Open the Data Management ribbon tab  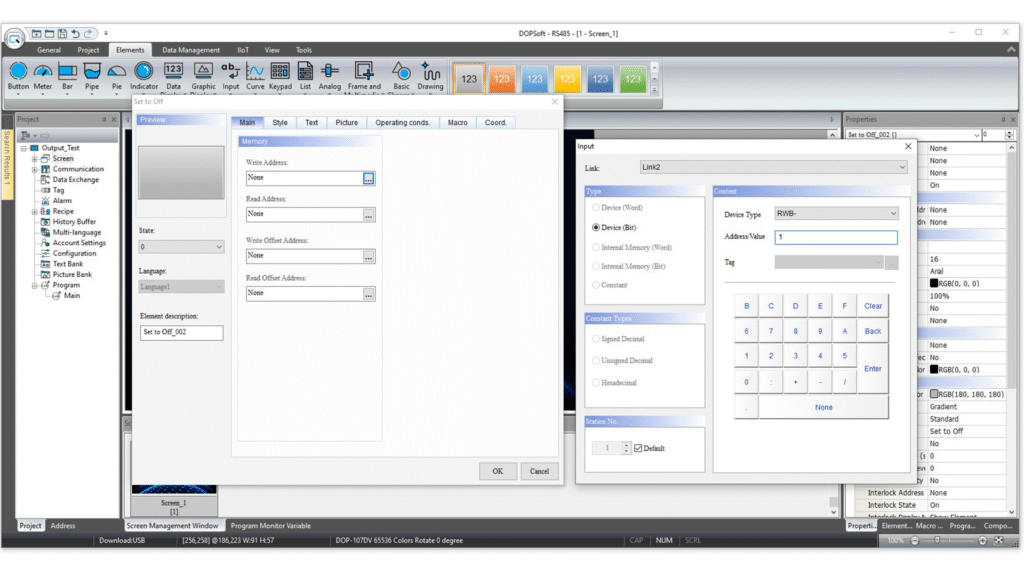(x=191, y=50)
